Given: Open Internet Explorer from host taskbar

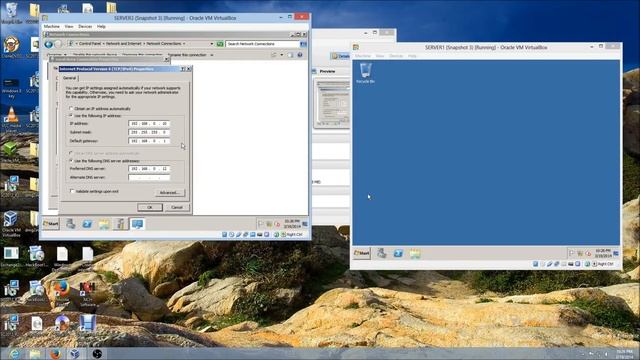Looking at the screenshot, I should (x=14, y=354).
